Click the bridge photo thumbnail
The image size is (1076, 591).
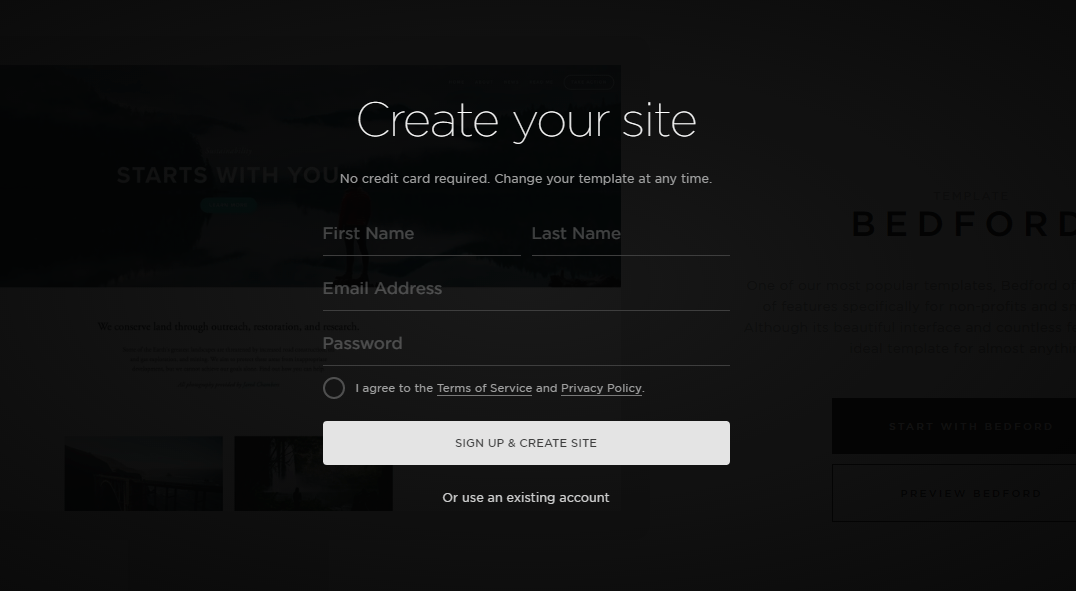click(x=143, y=473)
